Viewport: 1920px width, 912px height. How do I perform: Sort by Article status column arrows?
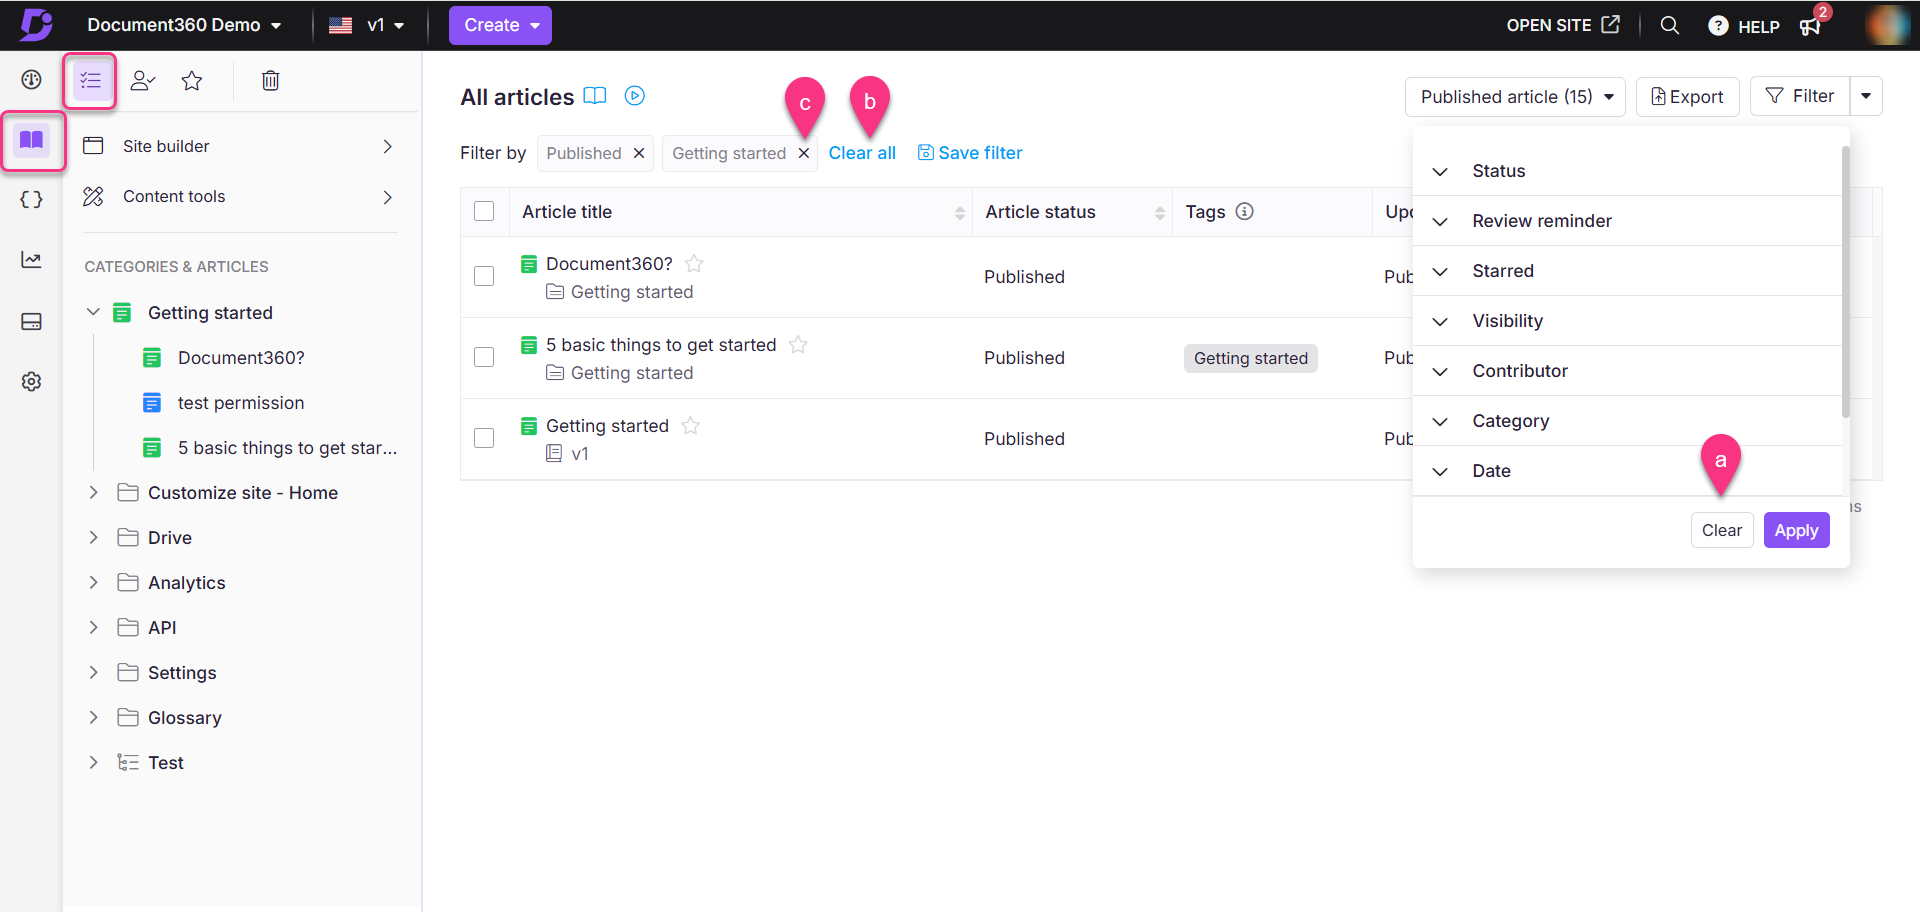point(1160,212)
